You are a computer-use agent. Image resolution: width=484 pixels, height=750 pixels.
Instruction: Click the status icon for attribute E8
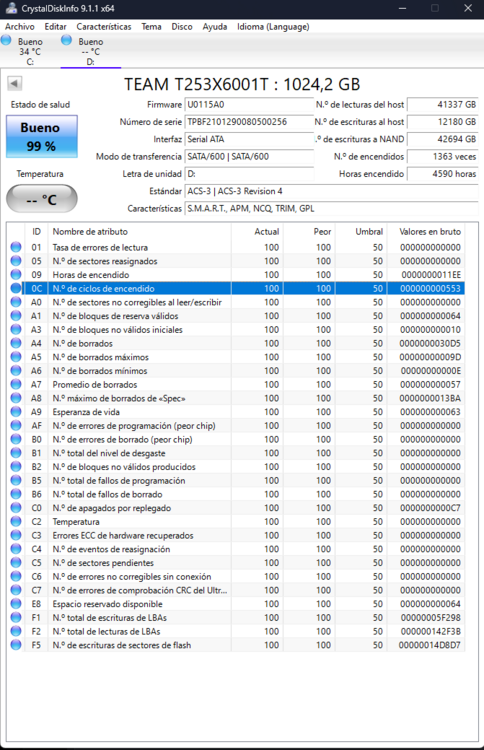pyautogui.click(x=16, y=604)
